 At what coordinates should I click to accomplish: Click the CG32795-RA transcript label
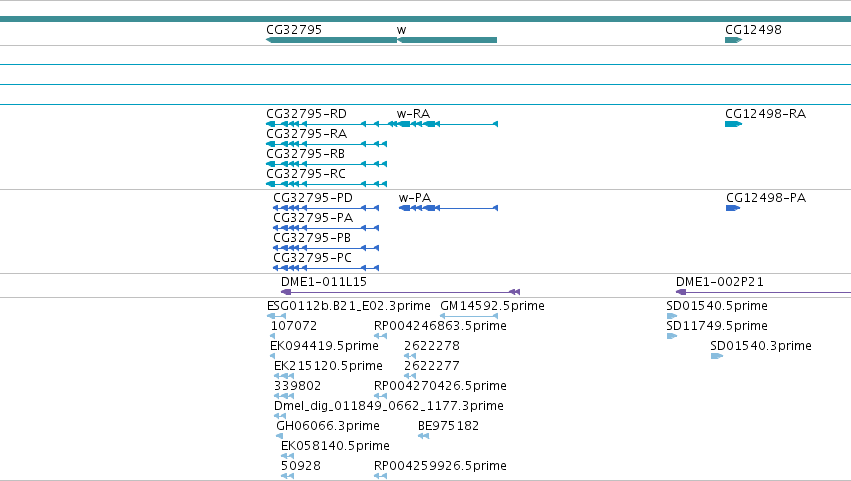coord(306,134)
